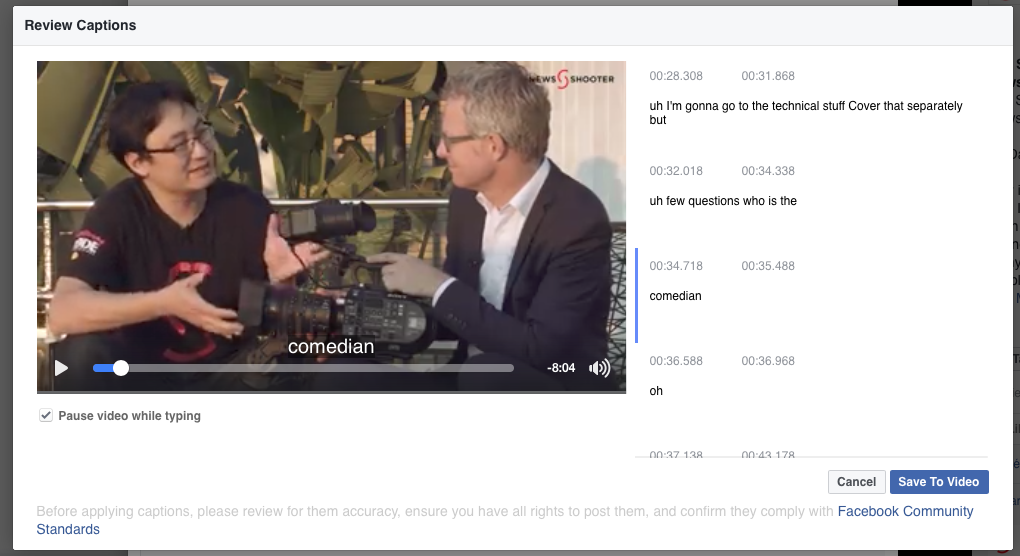The image size is (1020, 556).
Task: Click the News Shooter logo on the video
Action: [x=571, y=78]
